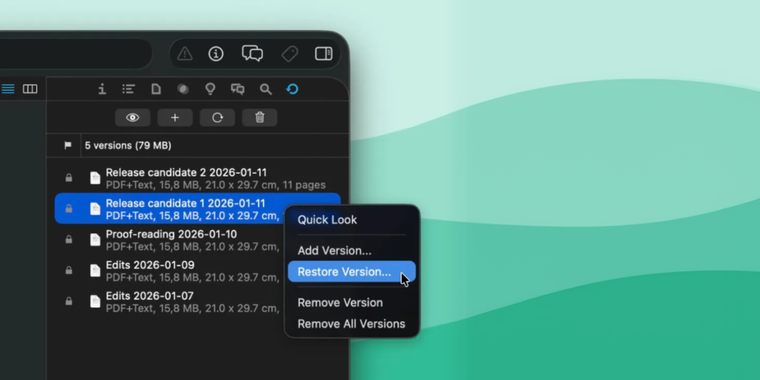The image size is (760, 380).
Task: Click the '5 versions (79 MB)' header
Action: click(x=128, y=145)
